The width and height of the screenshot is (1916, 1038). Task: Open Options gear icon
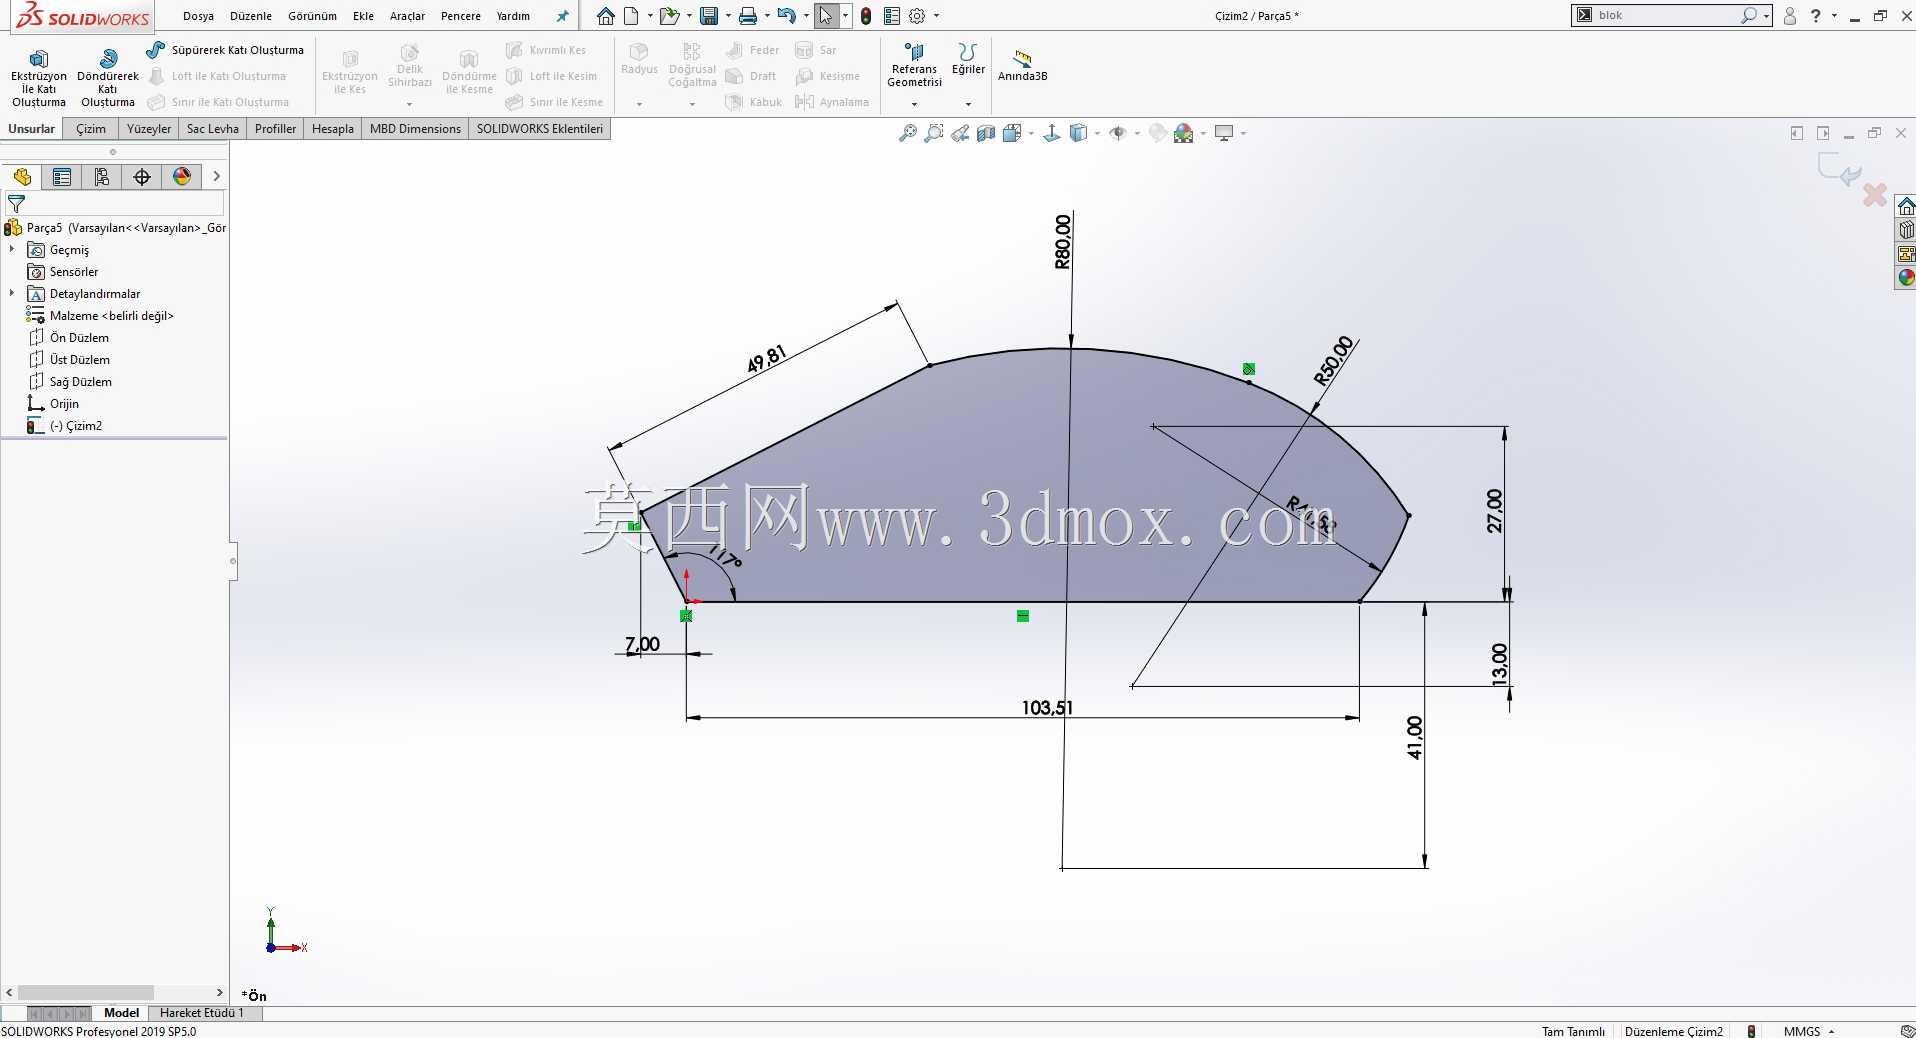click(917, 16)
